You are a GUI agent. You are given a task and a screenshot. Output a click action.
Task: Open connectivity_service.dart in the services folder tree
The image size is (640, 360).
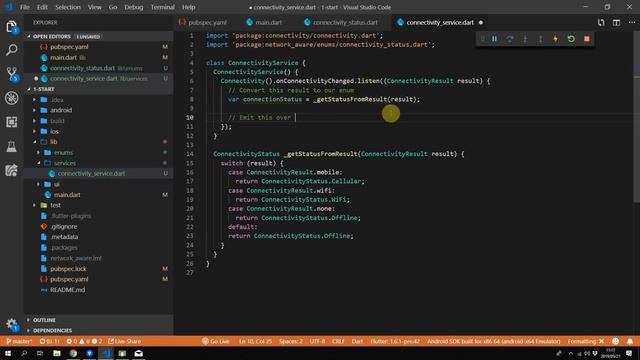click(x=91, y=173)
